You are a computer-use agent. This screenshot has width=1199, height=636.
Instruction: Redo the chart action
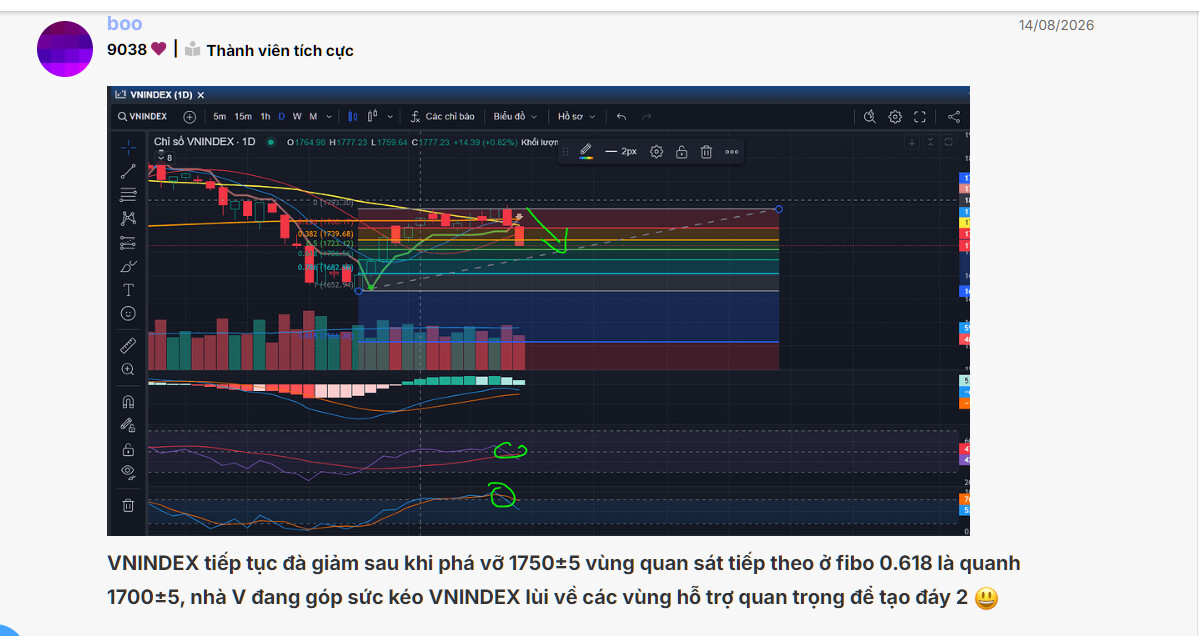646,117
